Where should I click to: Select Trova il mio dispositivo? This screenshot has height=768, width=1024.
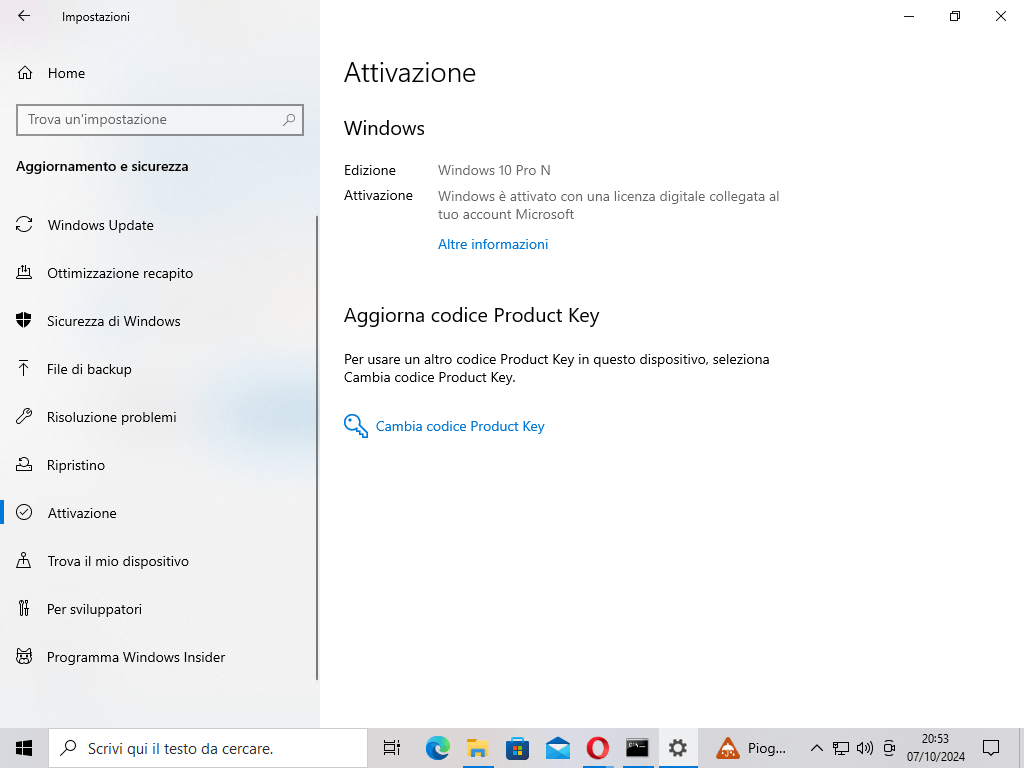pyautogui.click(x=118, y=561)
